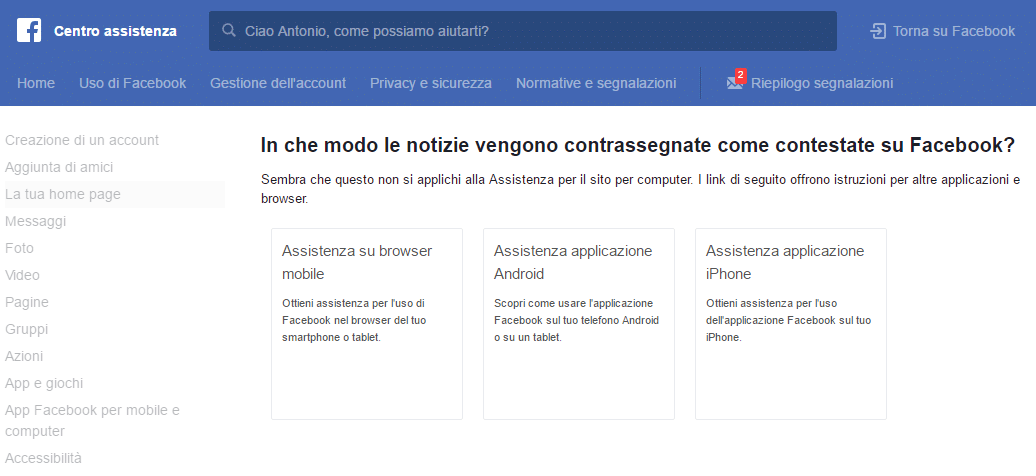Viewport: 1036px width, 476px height.
Task: Select Aggiunta di amici in sidebar
Action: click(59, 167)
